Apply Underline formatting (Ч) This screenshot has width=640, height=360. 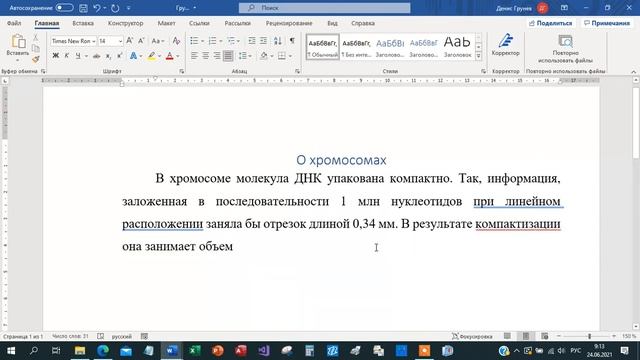click(x=78, y=56)
